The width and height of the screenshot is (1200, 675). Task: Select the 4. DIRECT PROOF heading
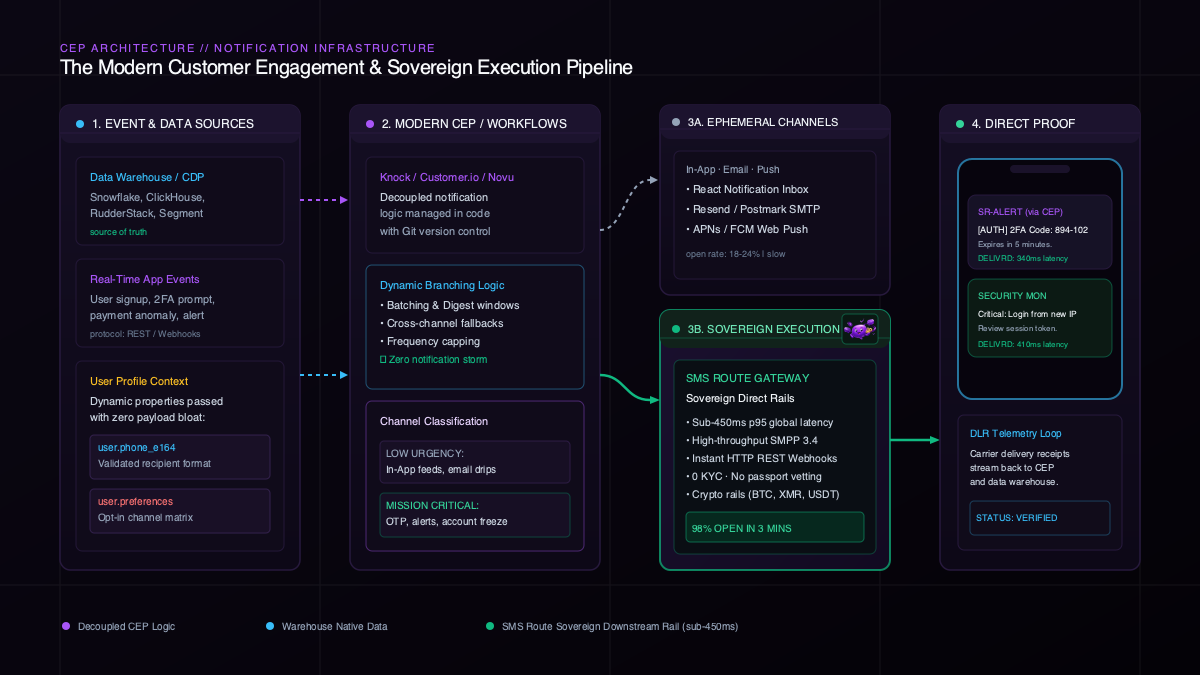click(1024, 124)
